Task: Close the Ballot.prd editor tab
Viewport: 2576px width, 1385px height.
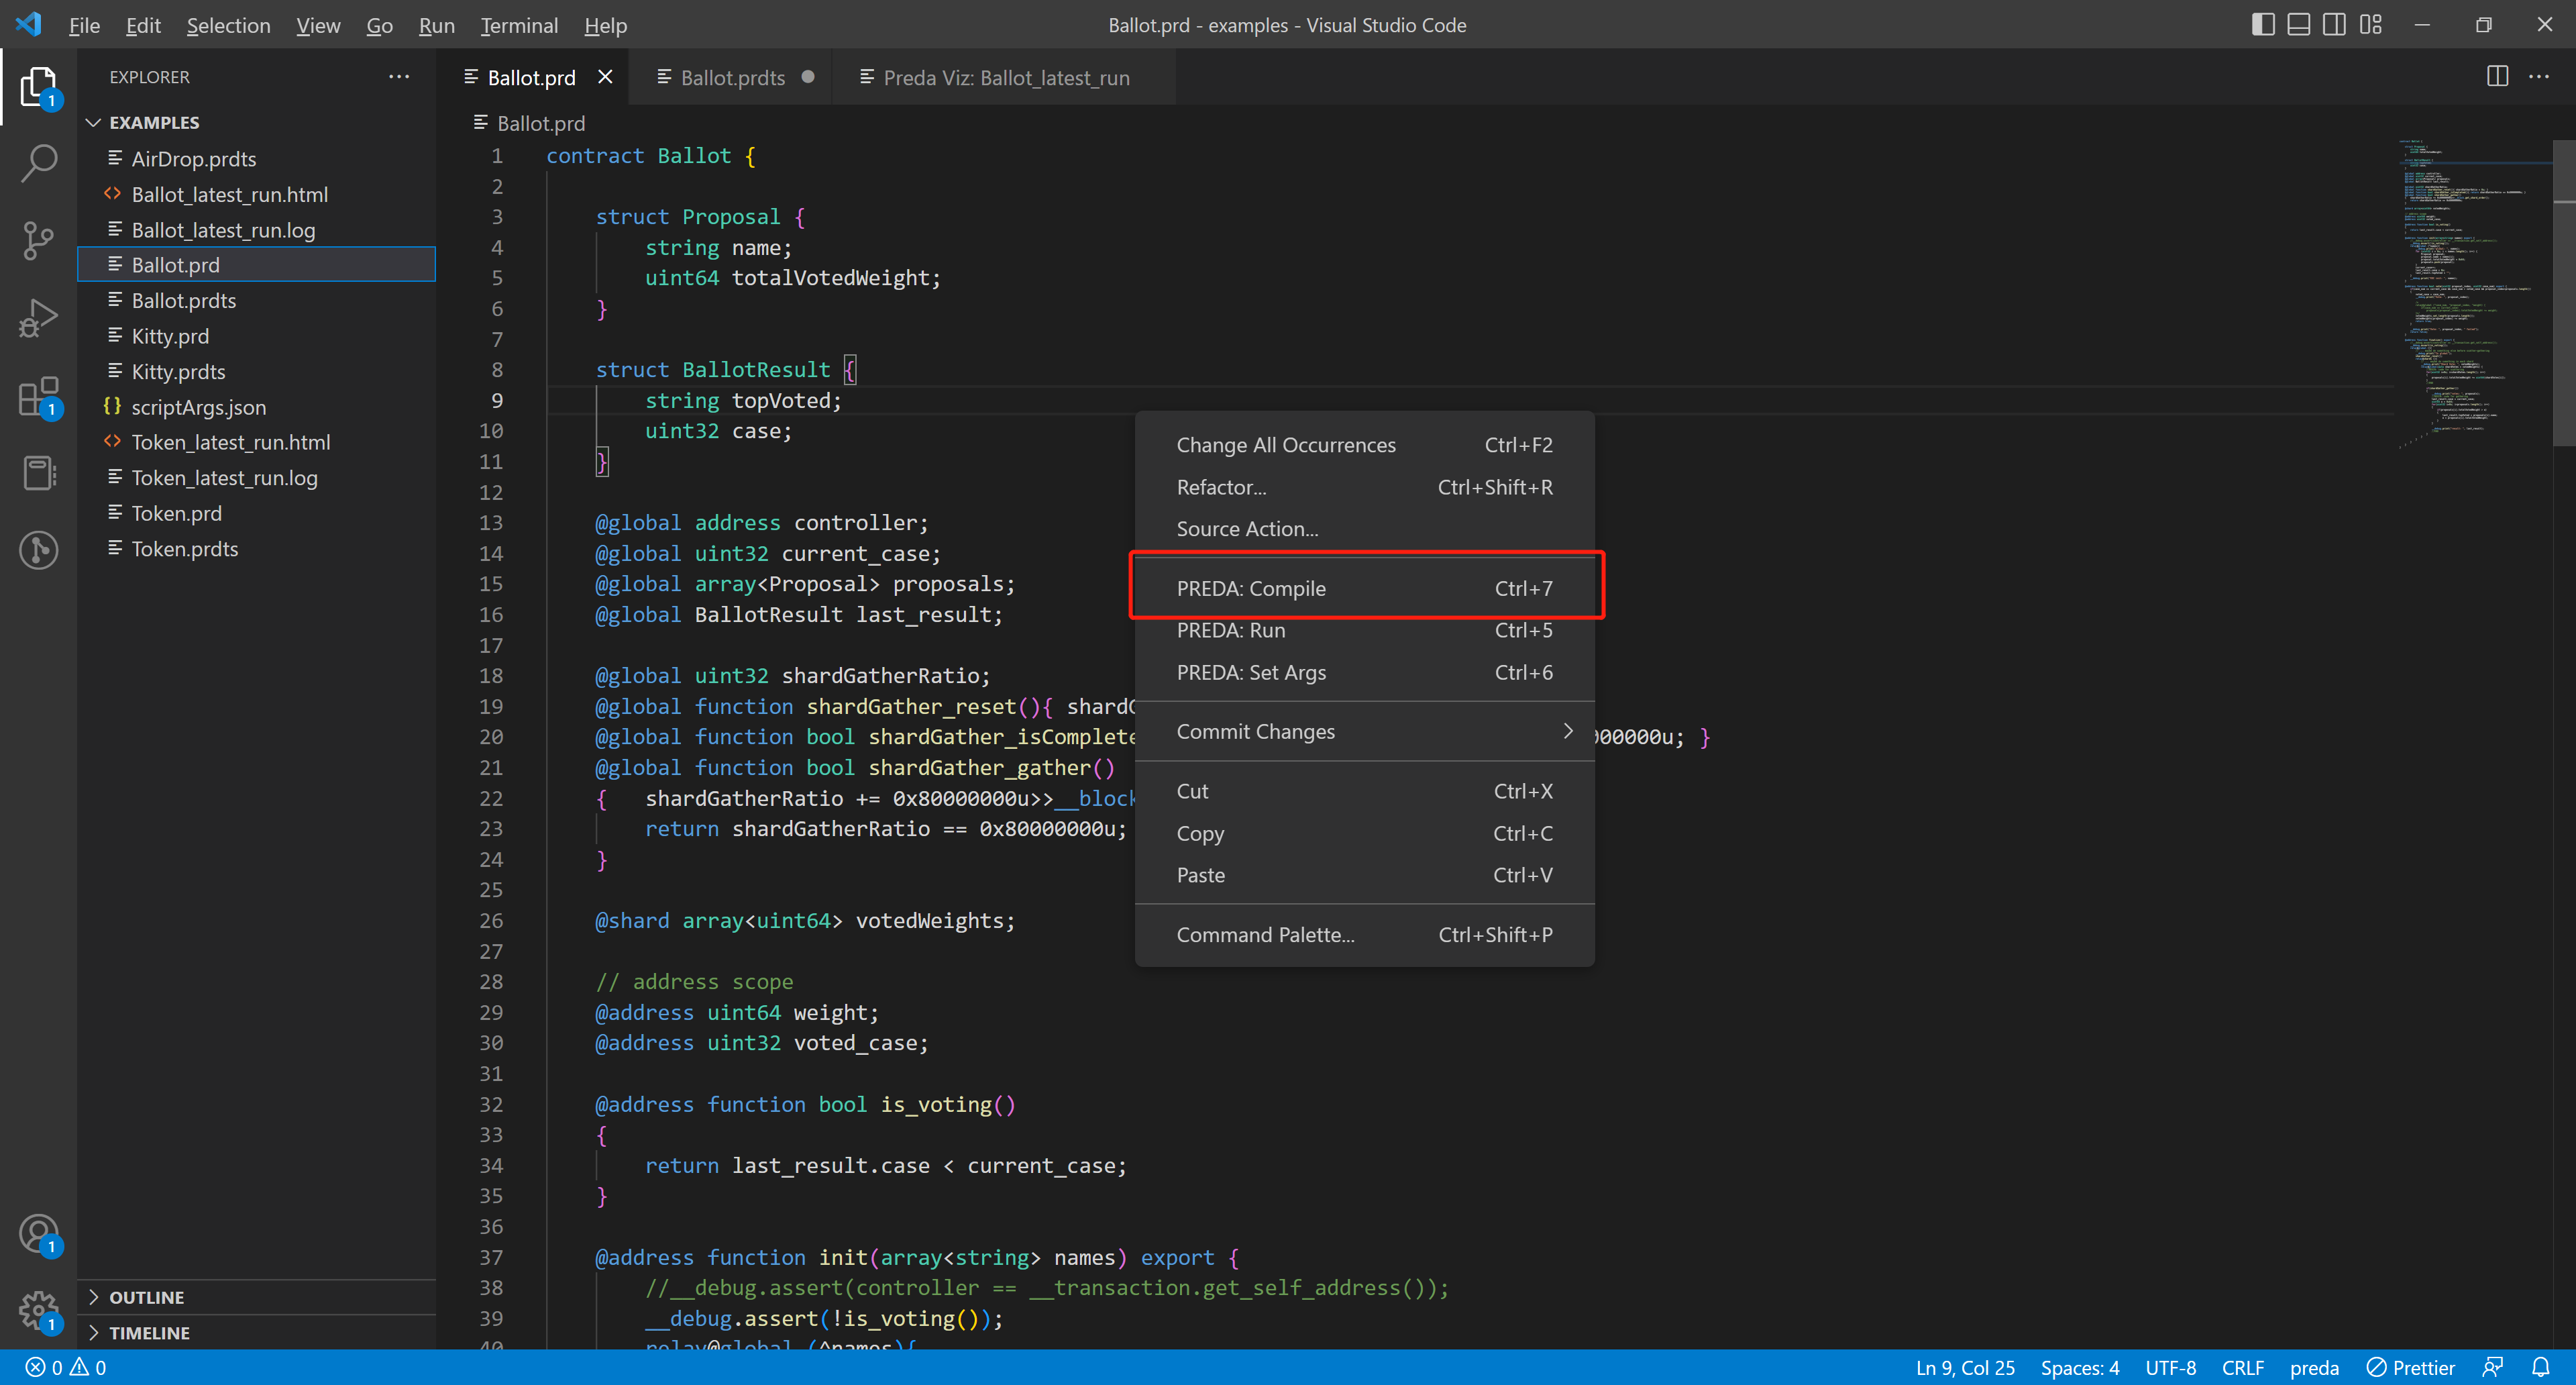Action: (x=605, y=77)
